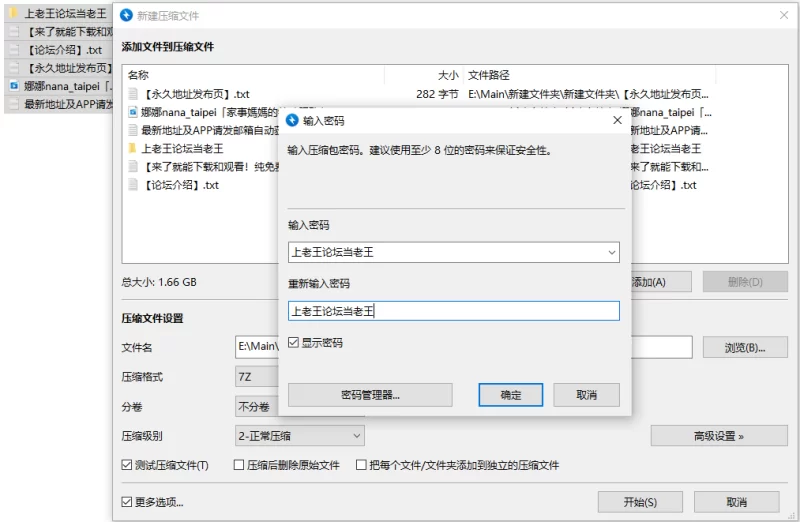Open the 压缩级别 dropdown showing 2-正常压缩

[299, 436]
